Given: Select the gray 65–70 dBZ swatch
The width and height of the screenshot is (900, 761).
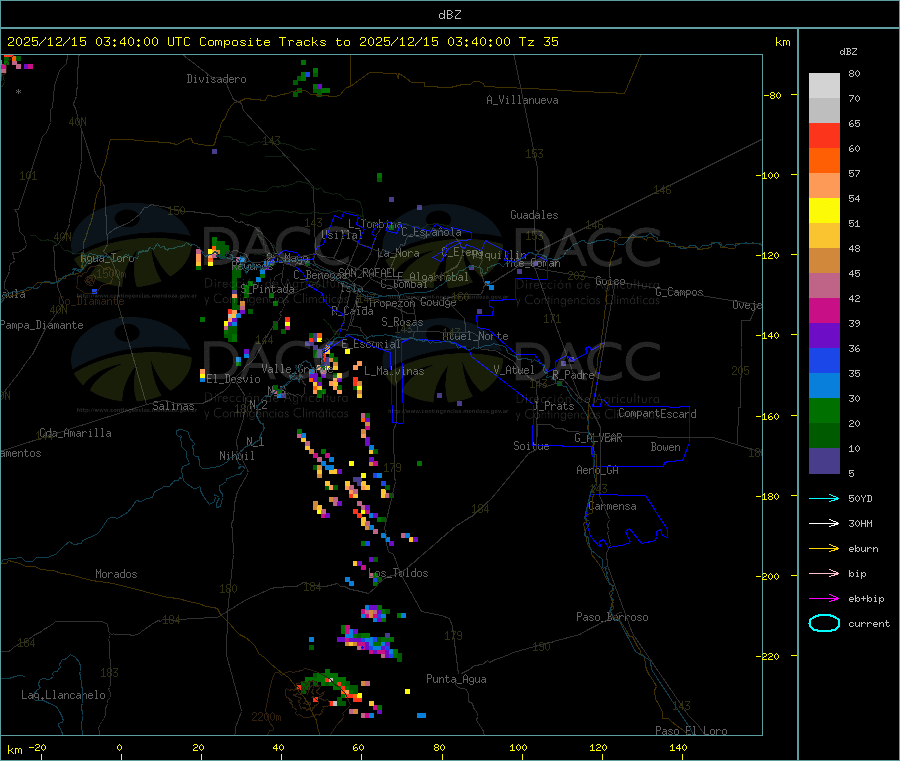Looking at the screenshot, I should pyautogui.click(x=824, y=111).
